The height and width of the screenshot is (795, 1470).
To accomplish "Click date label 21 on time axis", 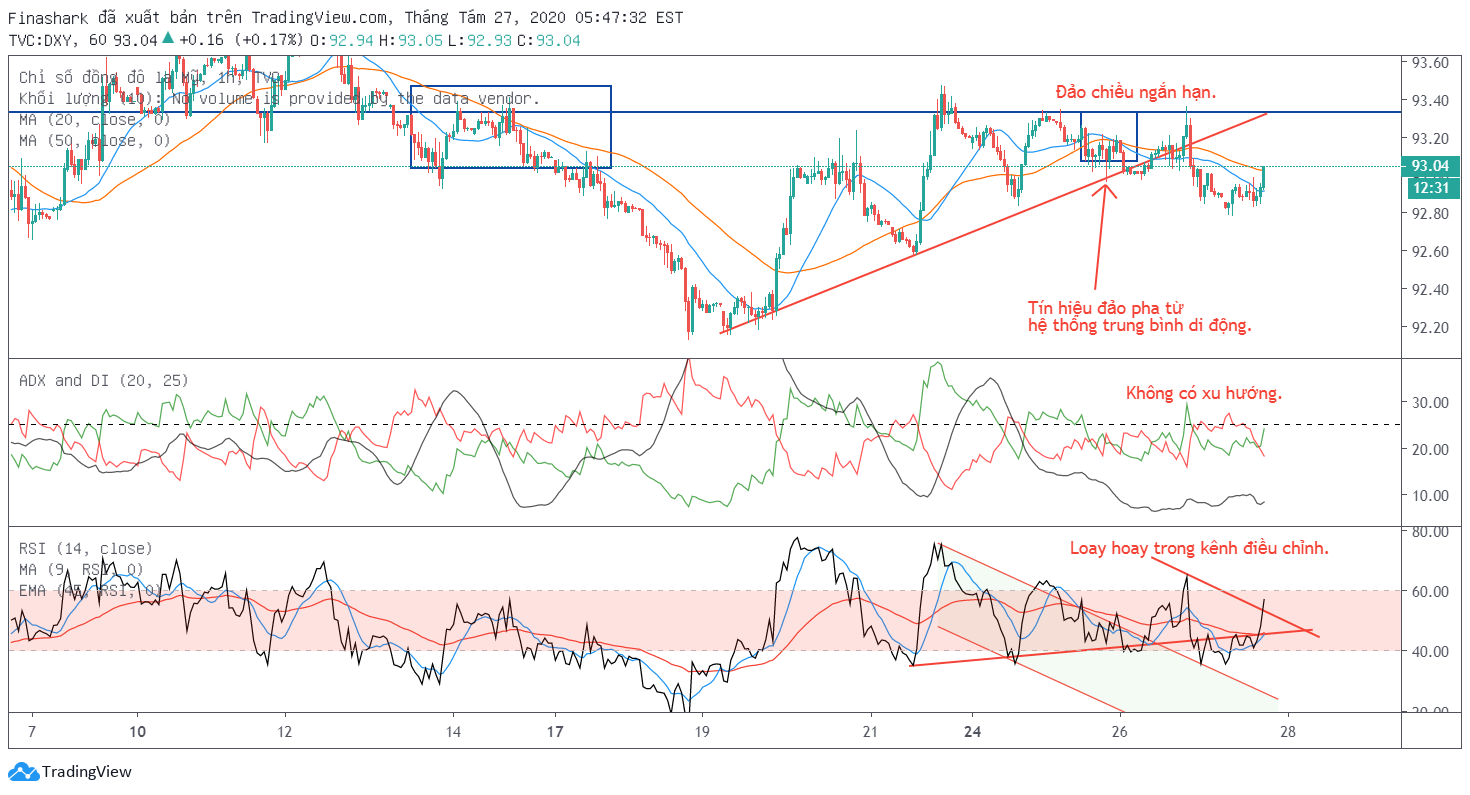I will tap(870, 731).
